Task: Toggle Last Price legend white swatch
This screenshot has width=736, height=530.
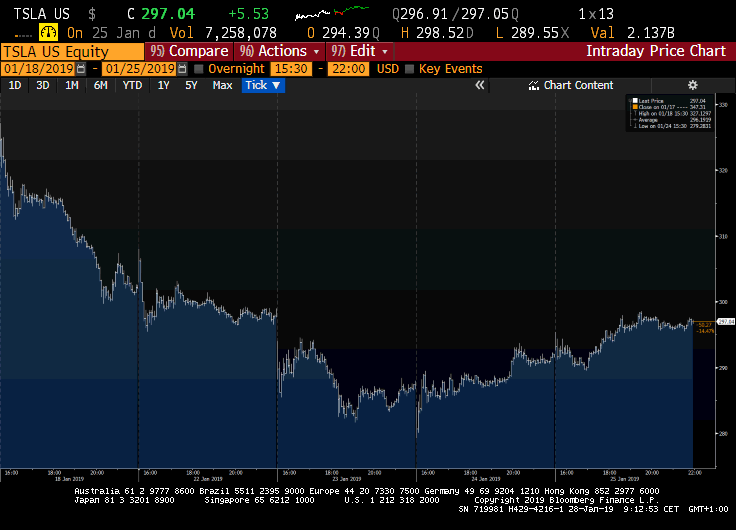Action: coord(635,100)
